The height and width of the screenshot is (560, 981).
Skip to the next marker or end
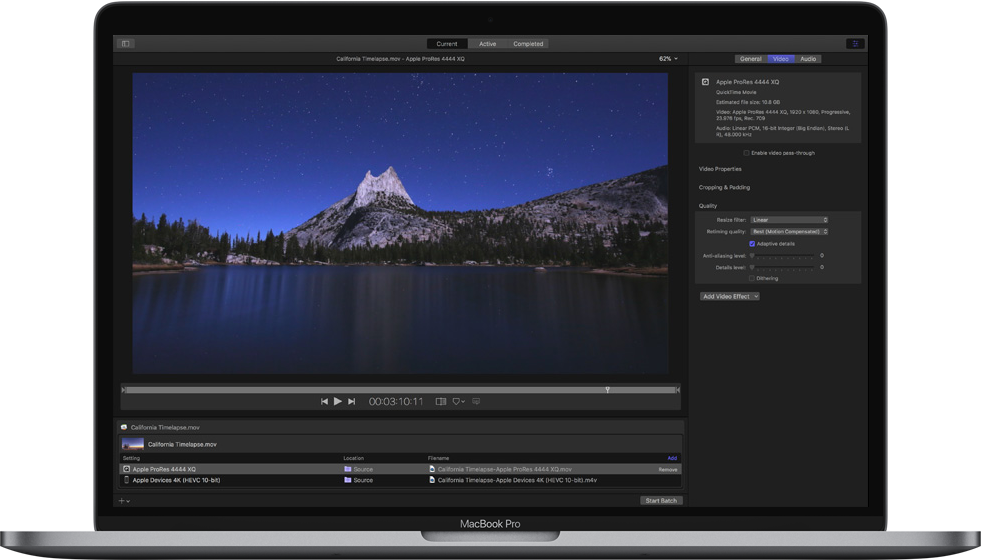point(352,401)
